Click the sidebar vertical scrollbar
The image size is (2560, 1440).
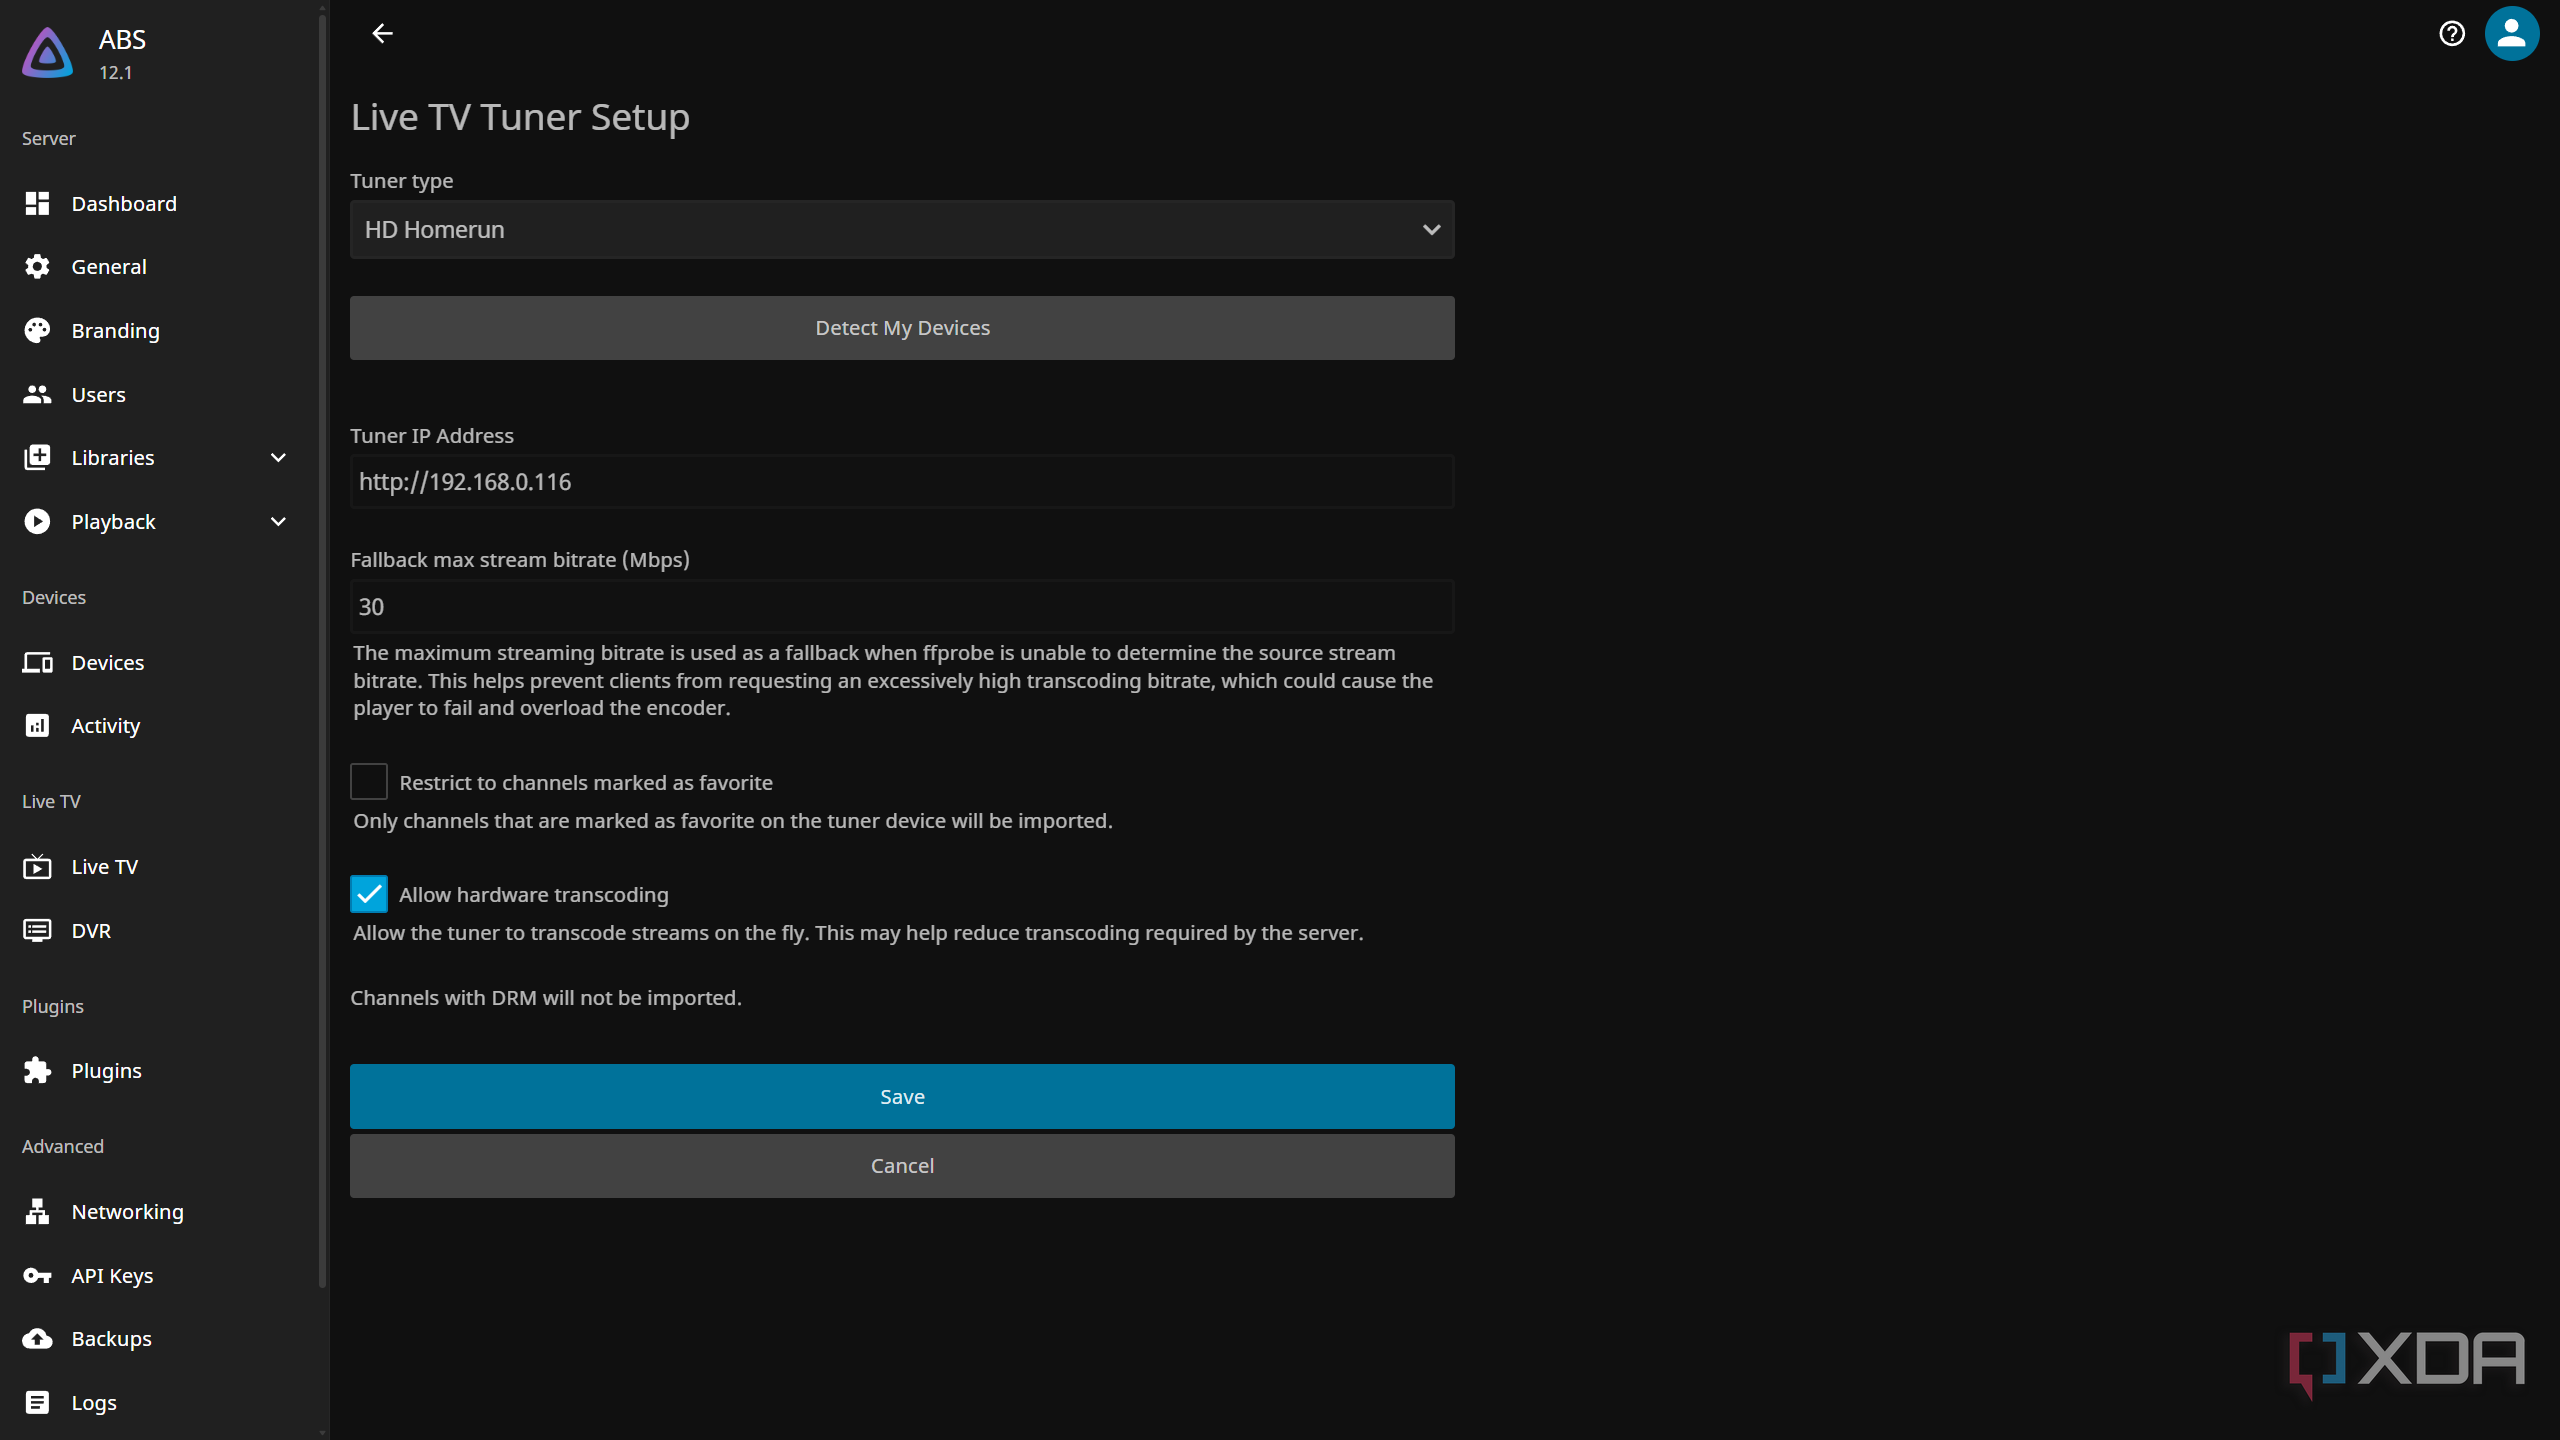click(x=322, y=650)
